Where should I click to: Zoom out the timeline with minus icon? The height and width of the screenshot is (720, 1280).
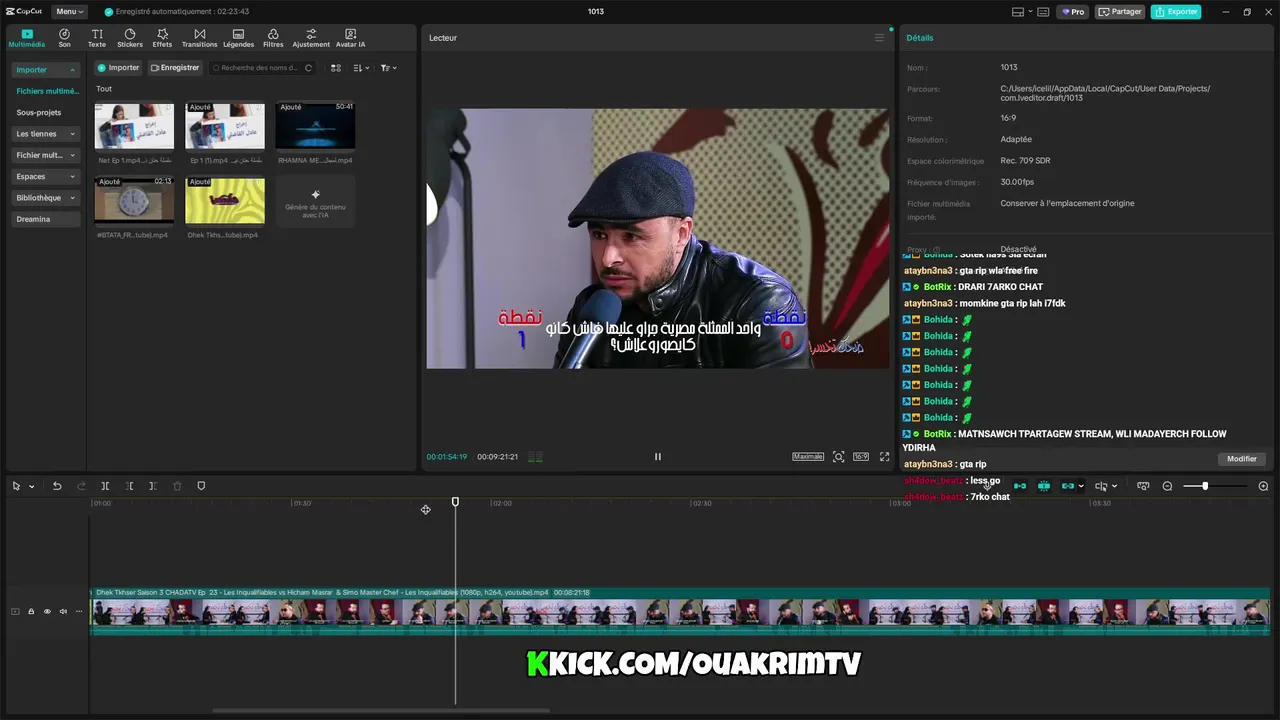point(1167,486)
